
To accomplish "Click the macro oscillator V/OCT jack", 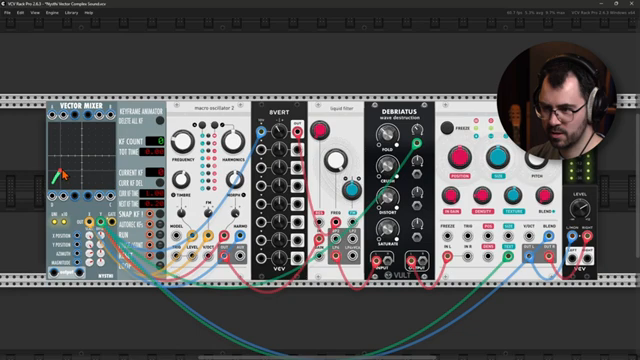I will coord(208,256).
